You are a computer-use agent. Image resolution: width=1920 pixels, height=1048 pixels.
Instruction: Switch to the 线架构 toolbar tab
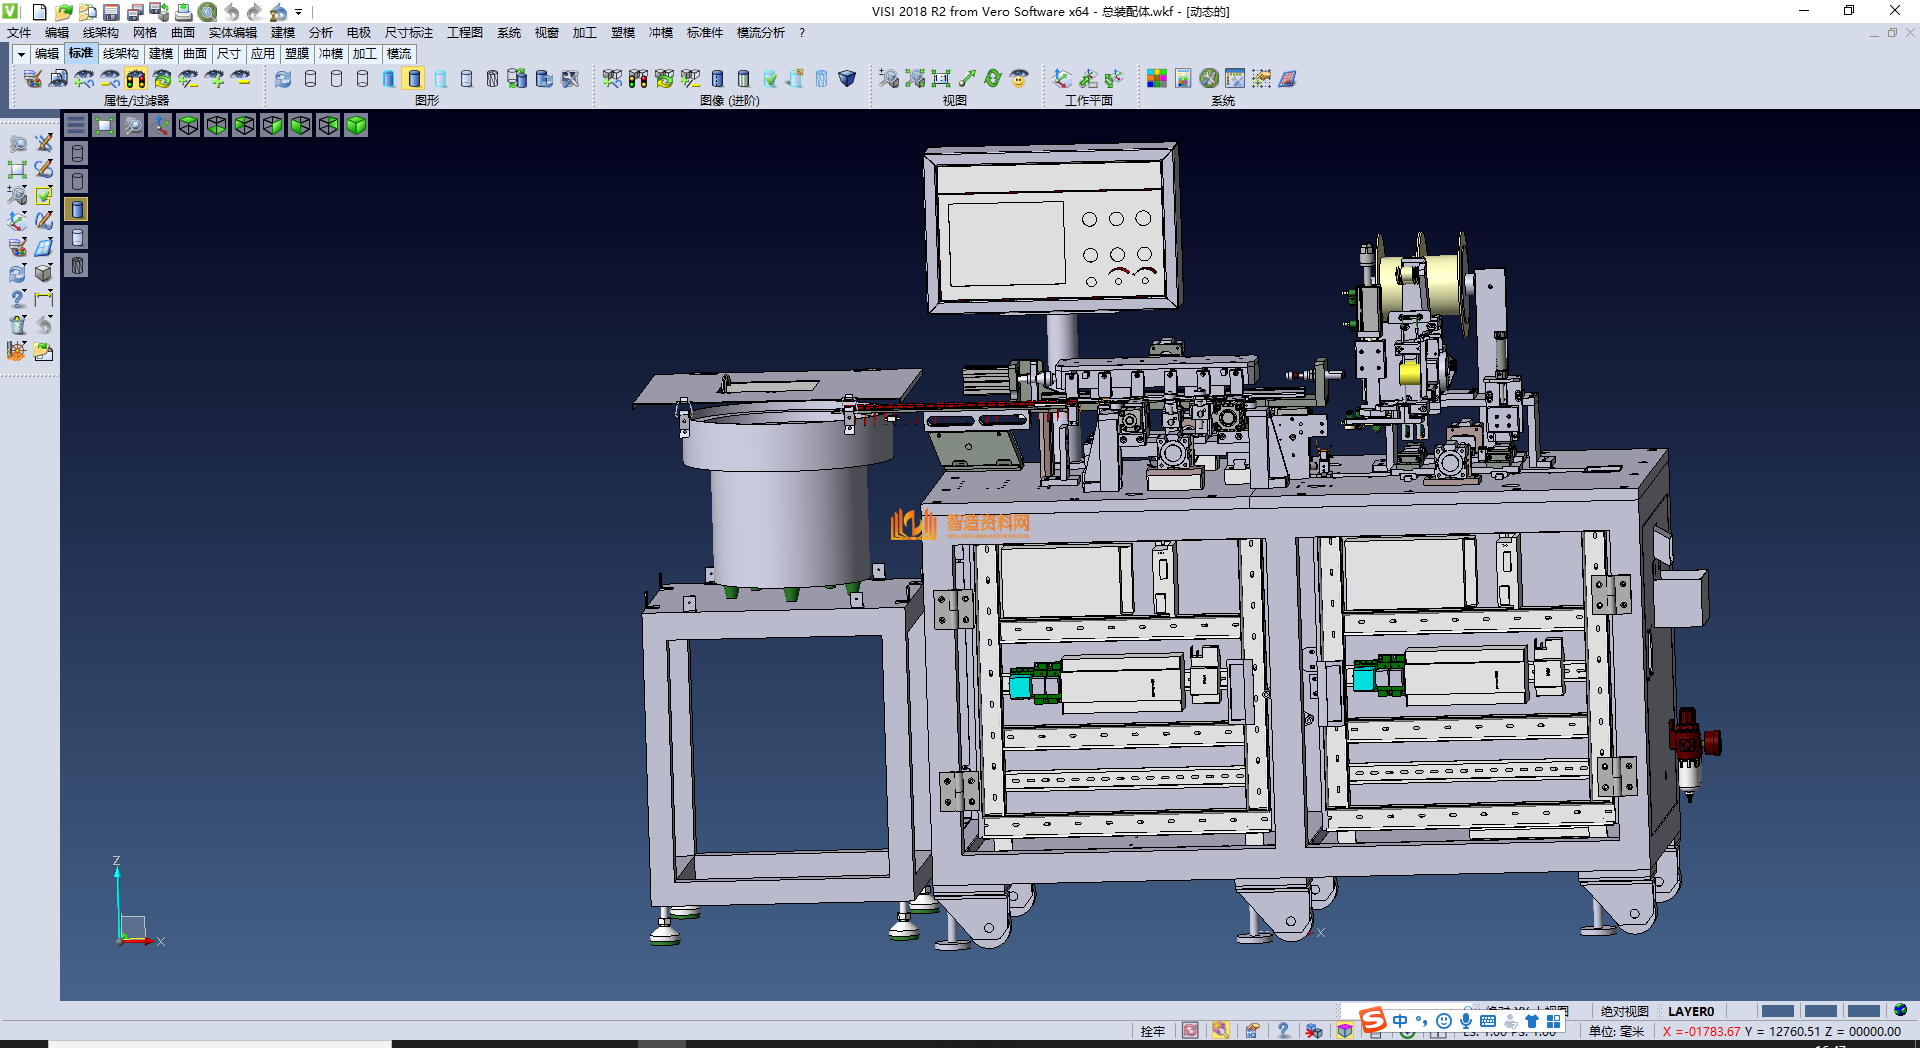120,54
